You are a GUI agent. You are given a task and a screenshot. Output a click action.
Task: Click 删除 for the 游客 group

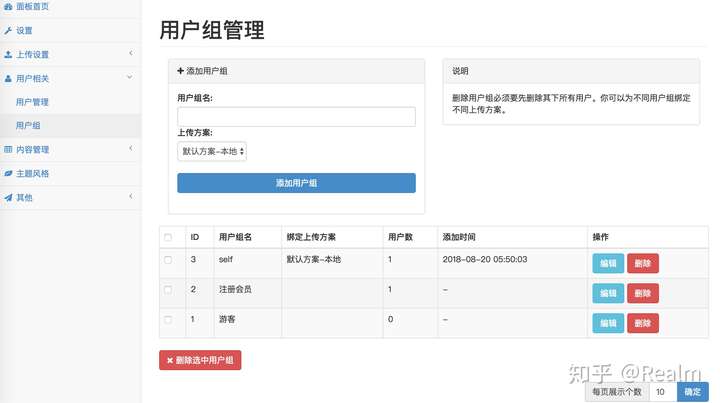pyautogui.click(x=643, y=323)
